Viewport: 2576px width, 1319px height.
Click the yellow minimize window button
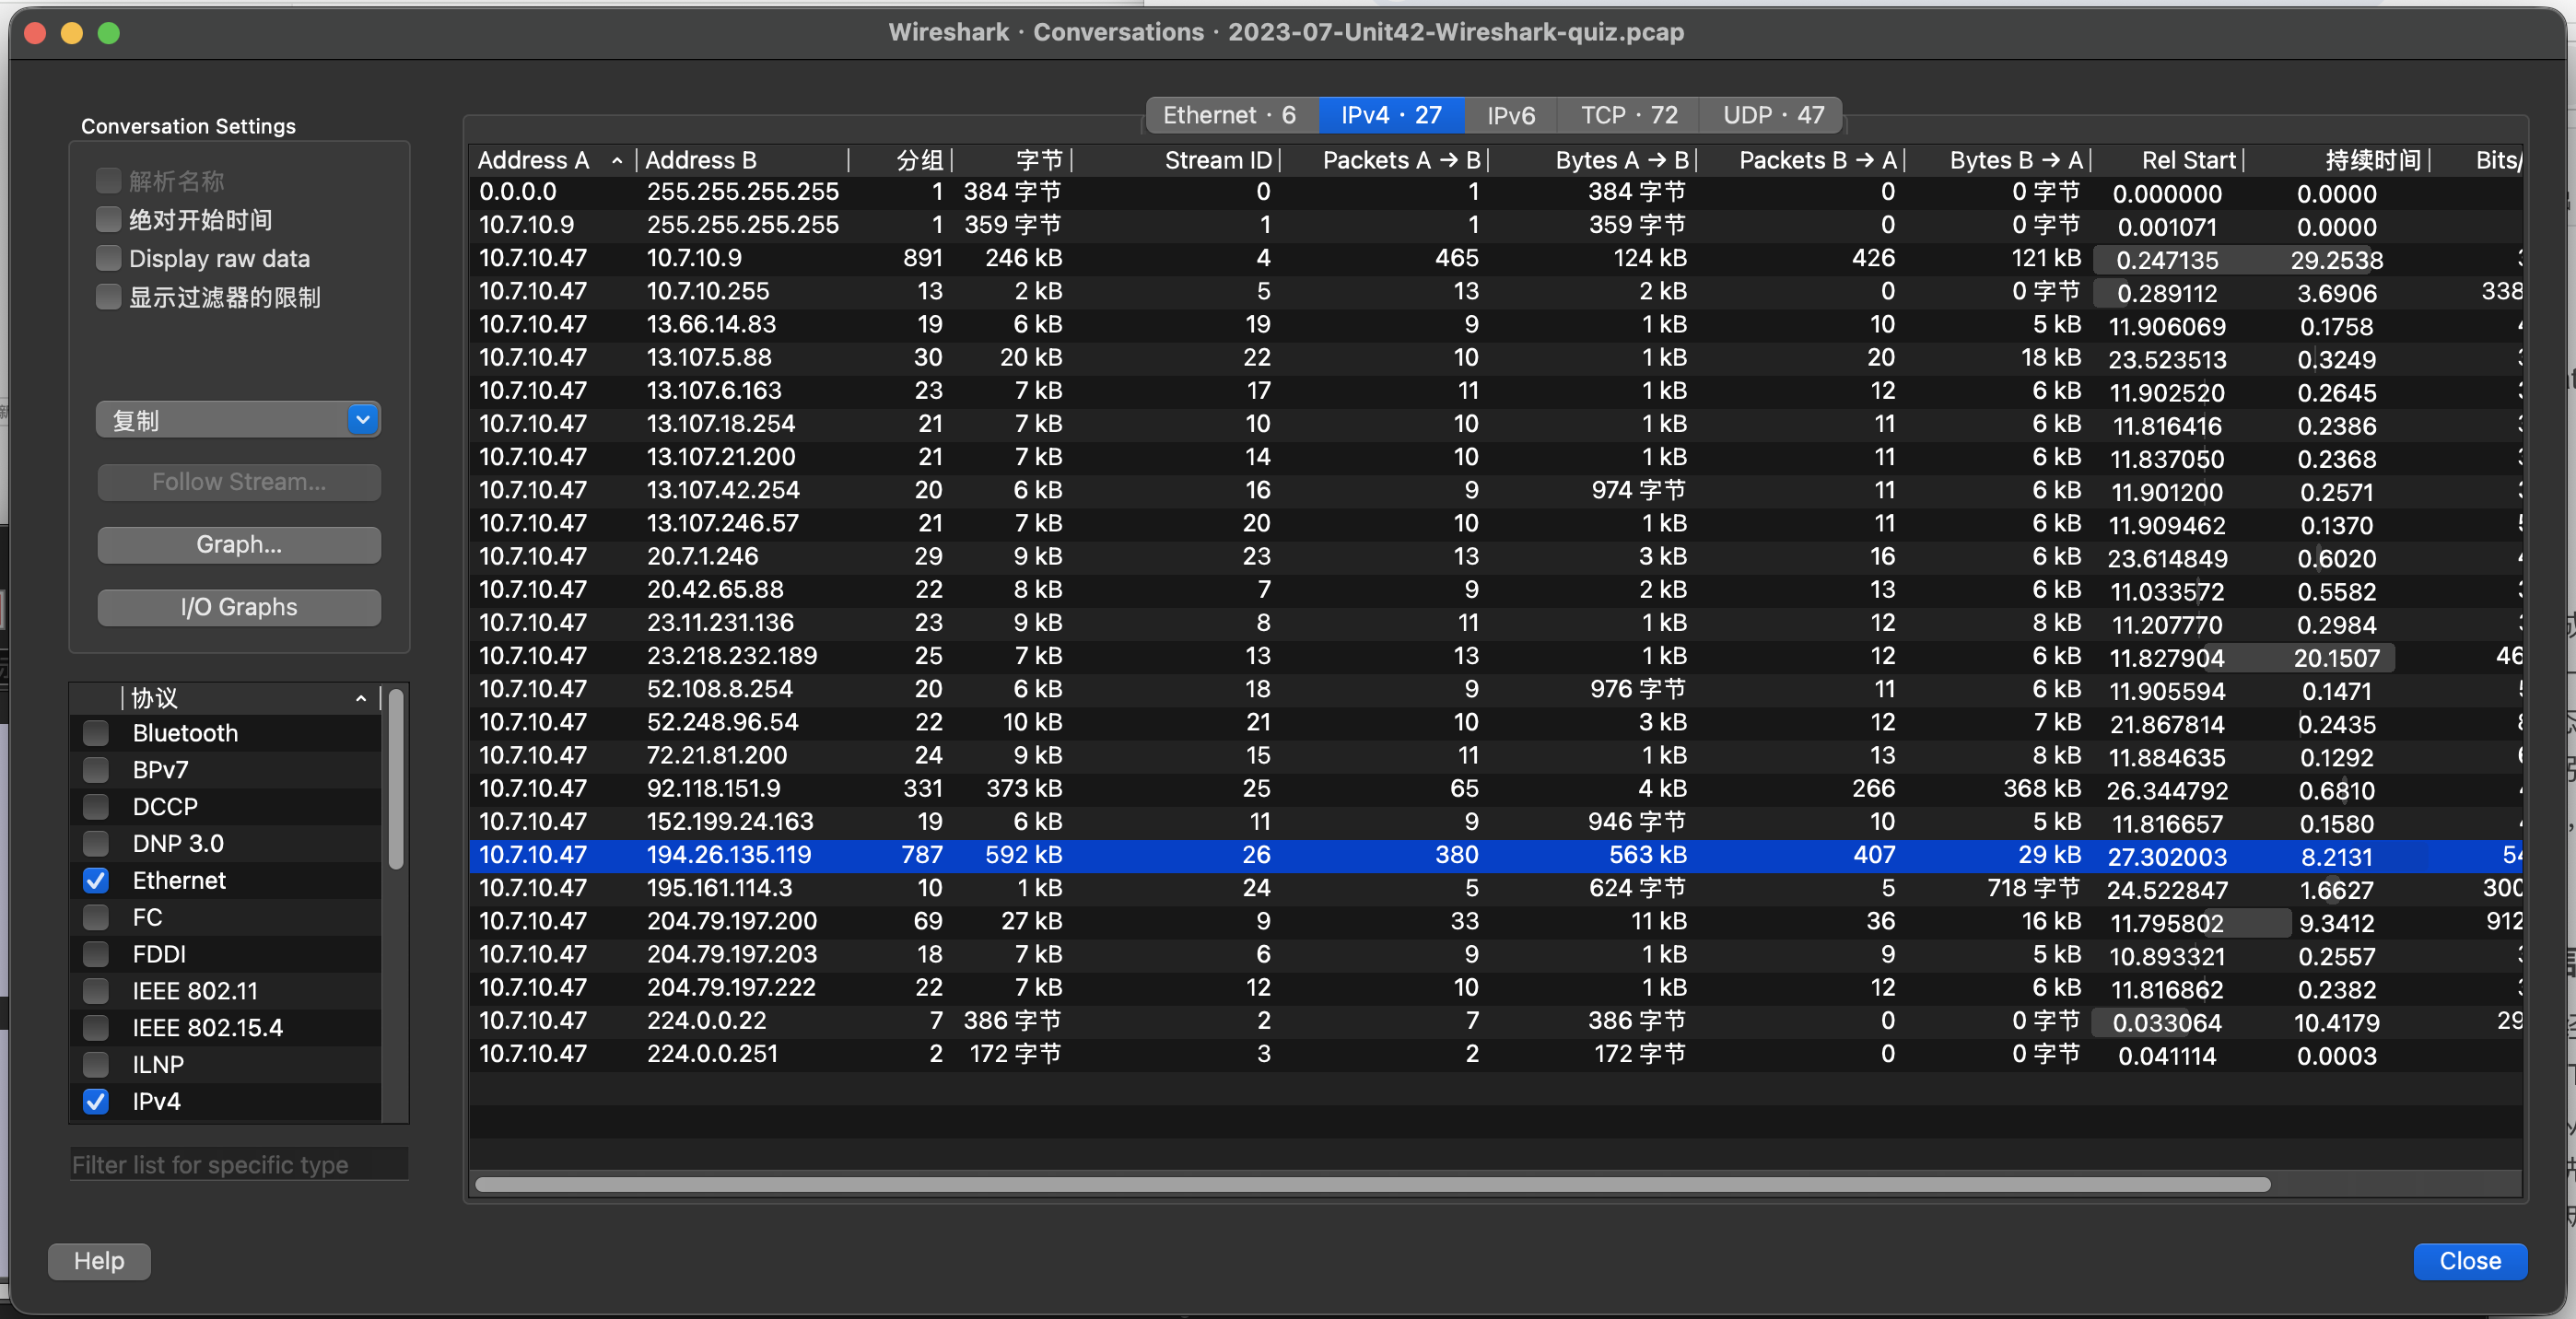pos(72,33)
